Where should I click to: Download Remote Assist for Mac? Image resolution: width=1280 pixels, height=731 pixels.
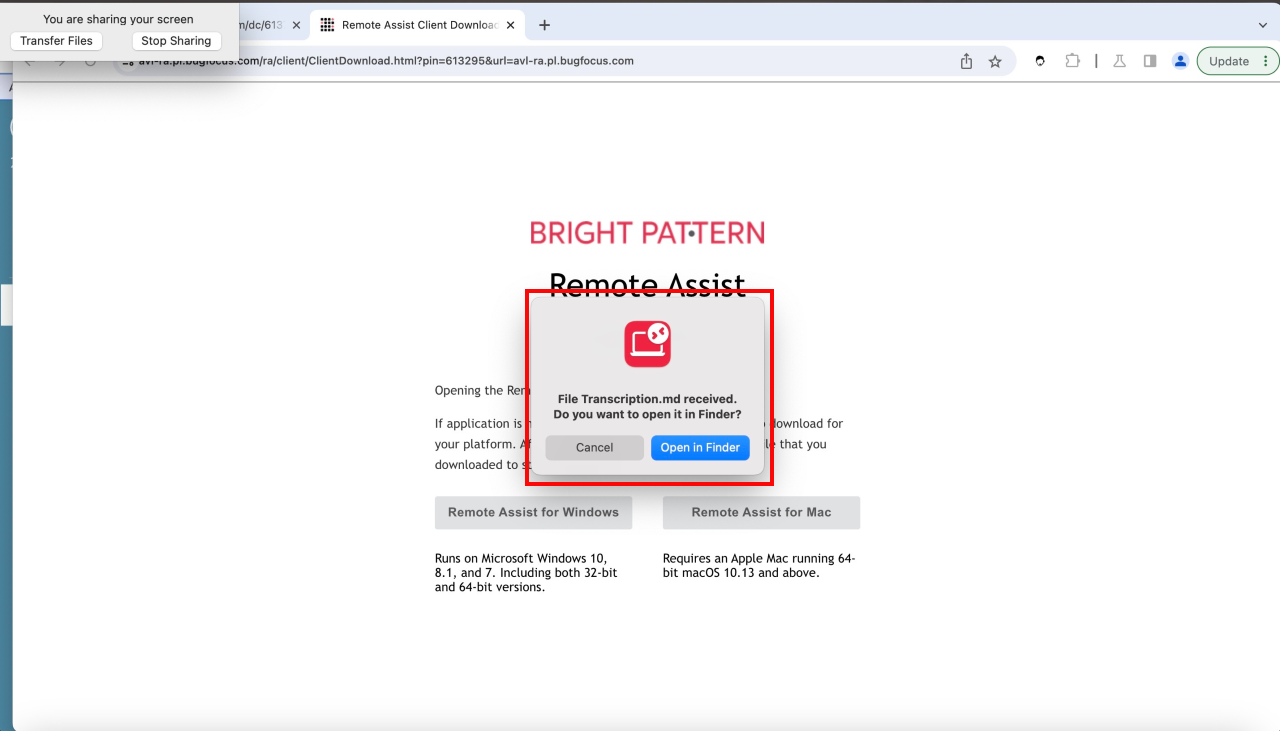click(761, 512)
